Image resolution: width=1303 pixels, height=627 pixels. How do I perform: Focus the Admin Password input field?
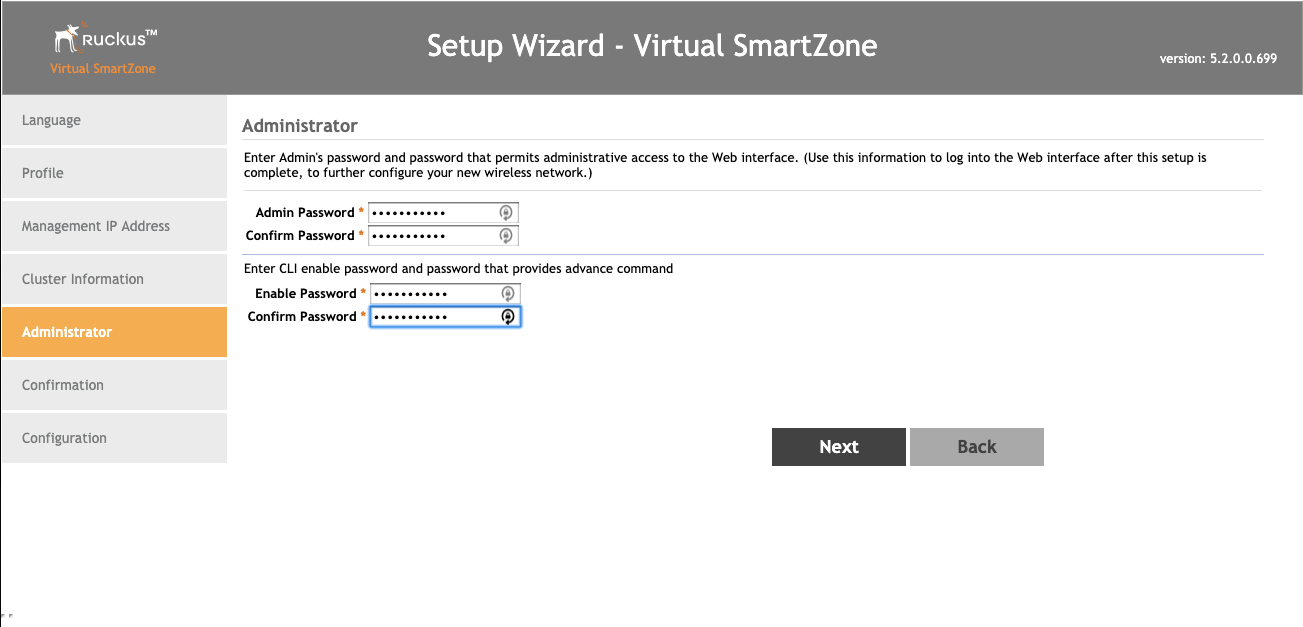coord(432,212)
